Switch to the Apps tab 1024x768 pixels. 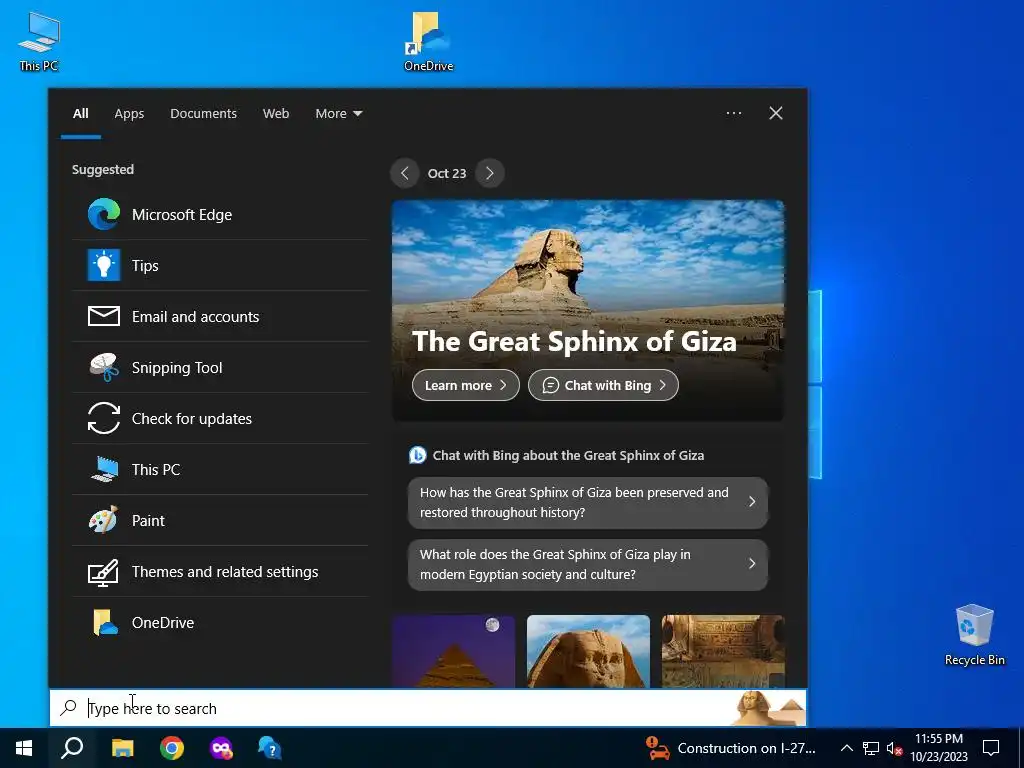click(x=129, y=114)
